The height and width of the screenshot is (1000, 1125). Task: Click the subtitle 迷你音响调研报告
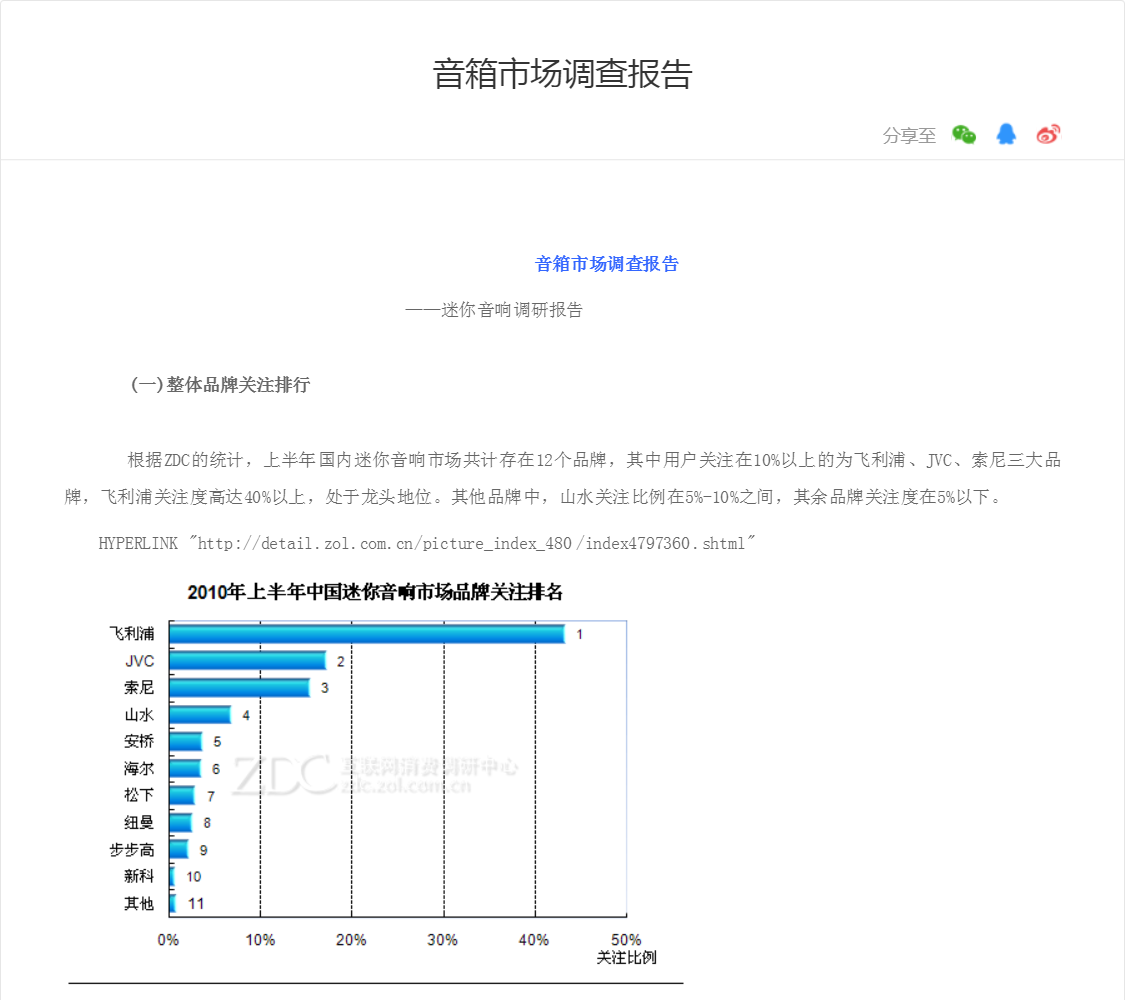(494, 310)
